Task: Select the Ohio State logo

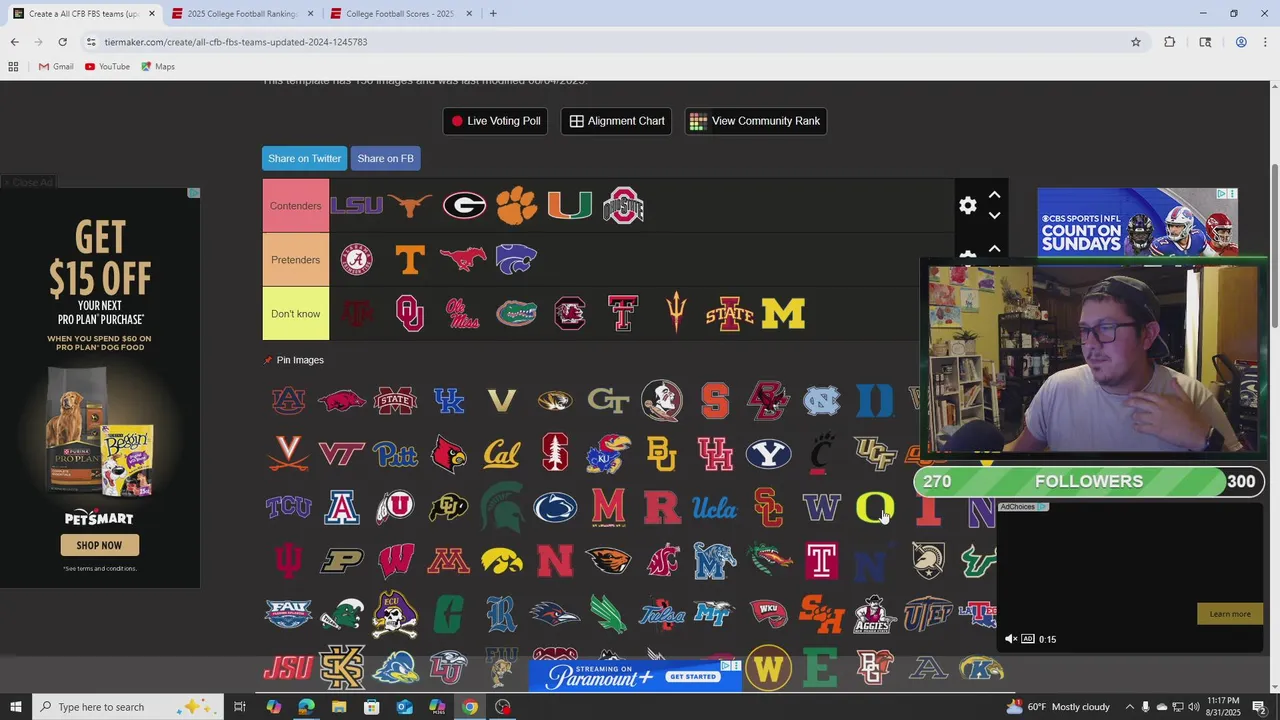Action: 623,206
